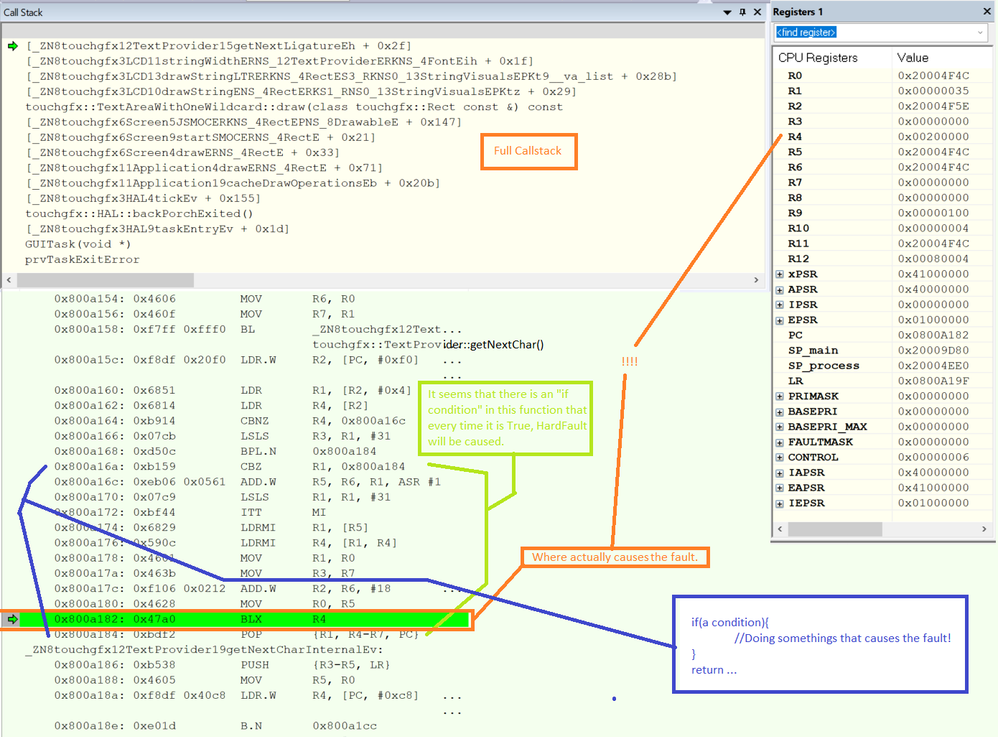
Task: Click the getNextCharInternalEv function label
Action: [204, 650]
